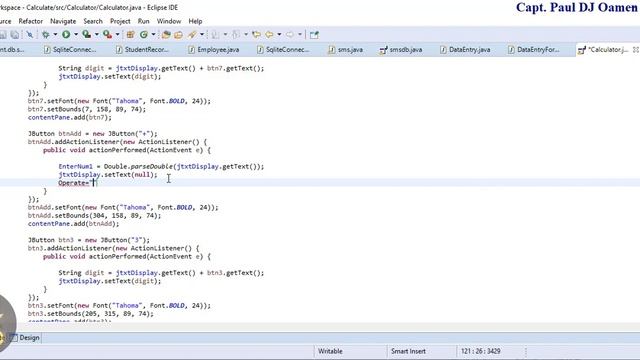Switch to the DataEntry.java editor tab

point(464,50)
